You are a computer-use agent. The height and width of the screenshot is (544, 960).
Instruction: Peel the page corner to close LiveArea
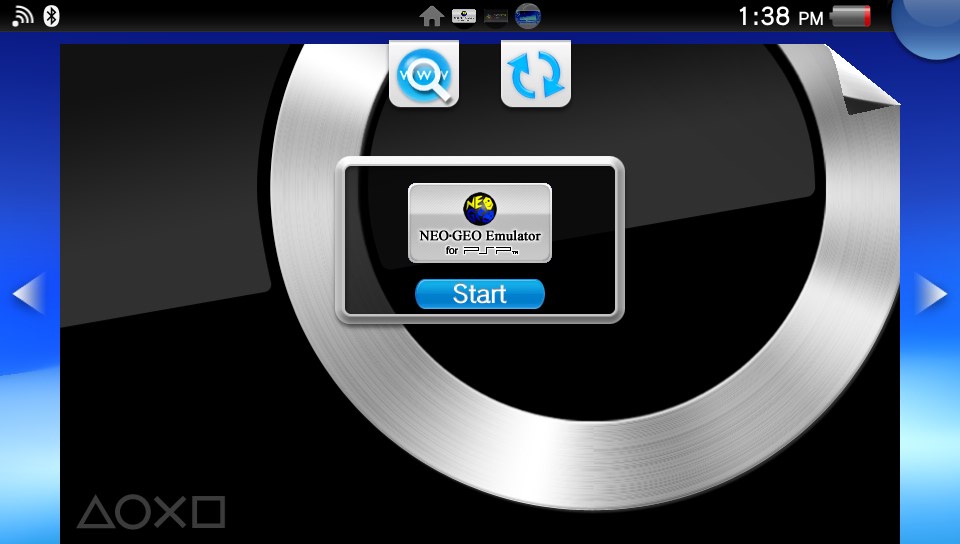click(872, 80)
